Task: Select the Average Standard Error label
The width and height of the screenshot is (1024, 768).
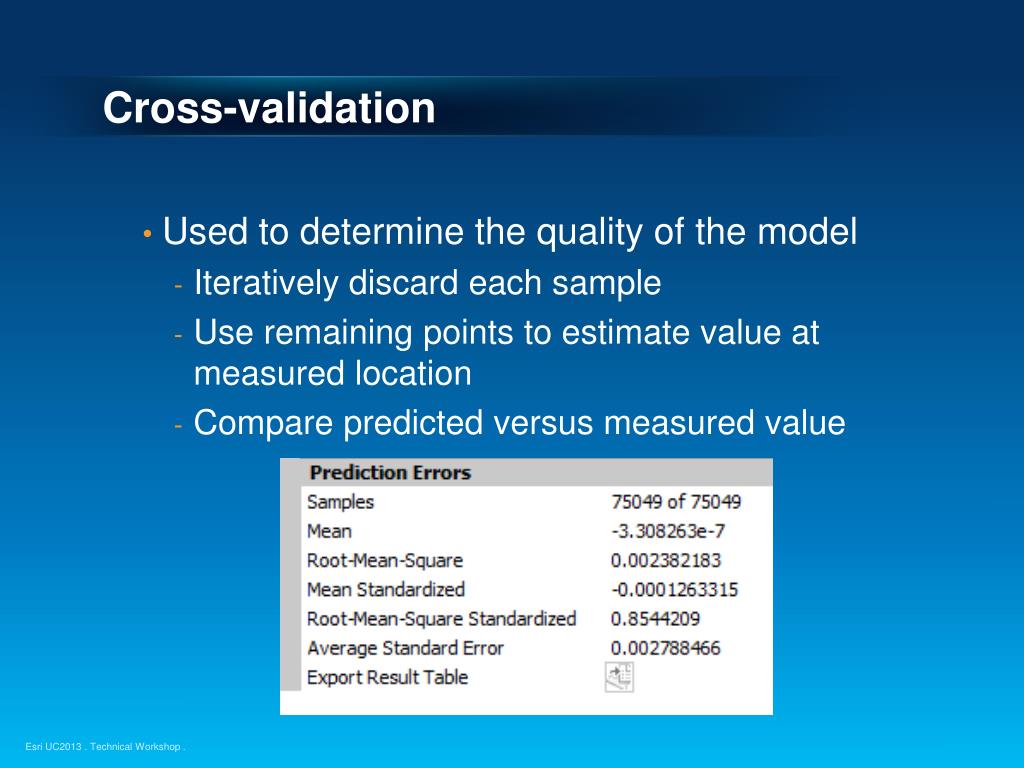Action: click(x=406, y=648)
